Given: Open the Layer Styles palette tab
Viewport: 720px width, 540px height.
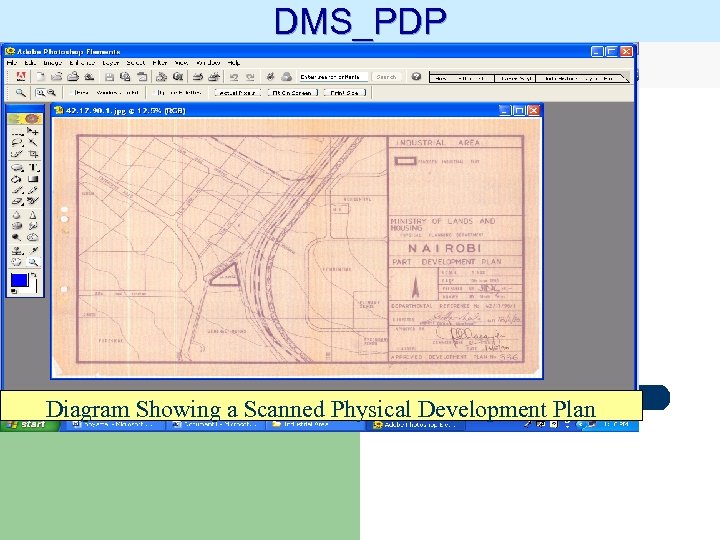Looking at the screenshot, I should [515, 78].
